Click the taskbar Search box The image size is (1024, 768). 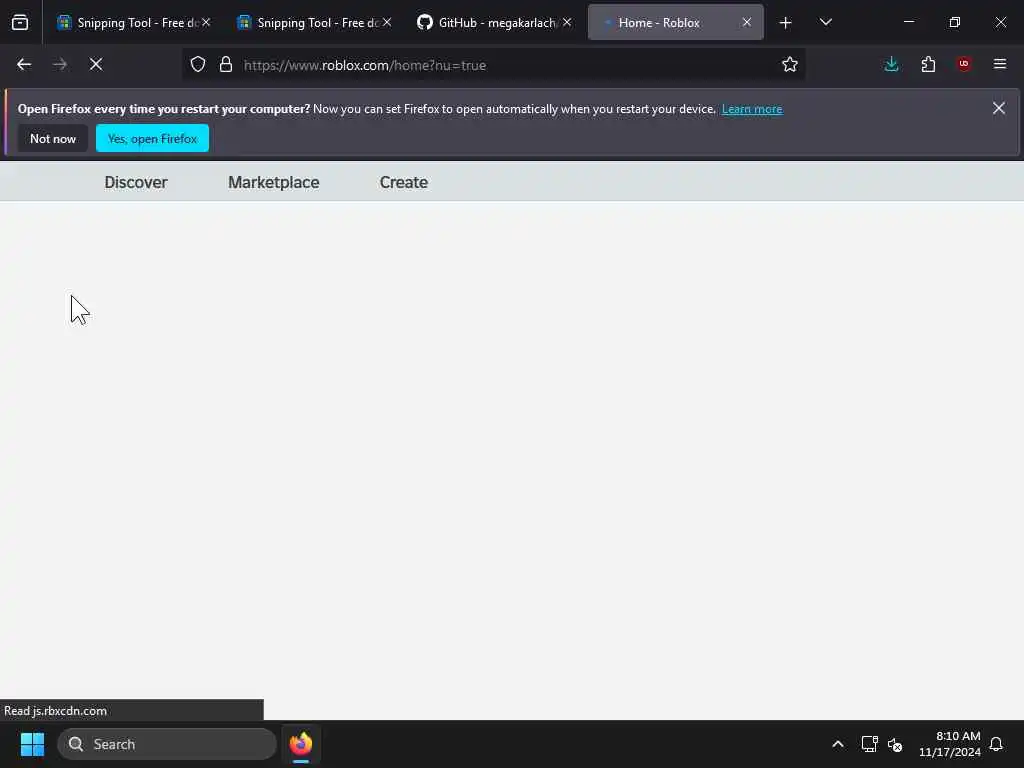167,744
